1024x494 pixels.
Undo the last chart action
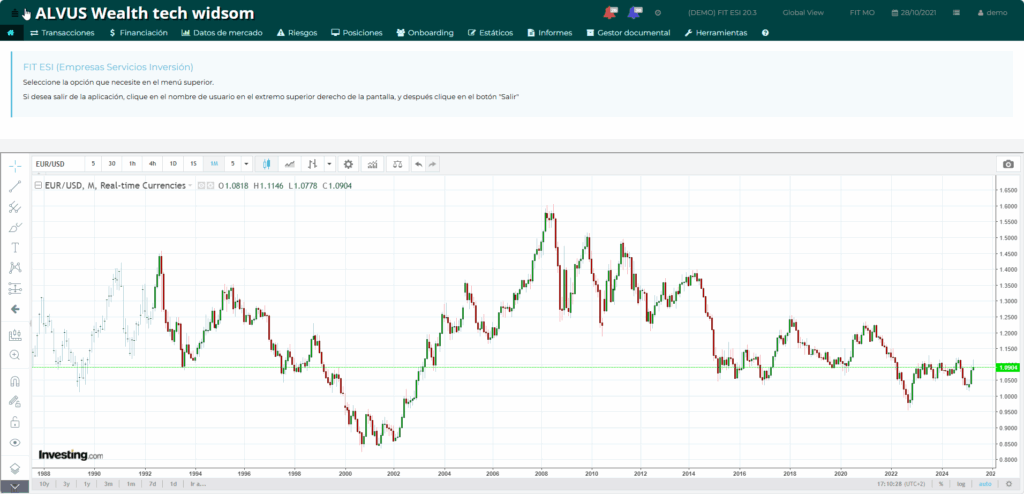pyautogui.click(x=418, y=164)
